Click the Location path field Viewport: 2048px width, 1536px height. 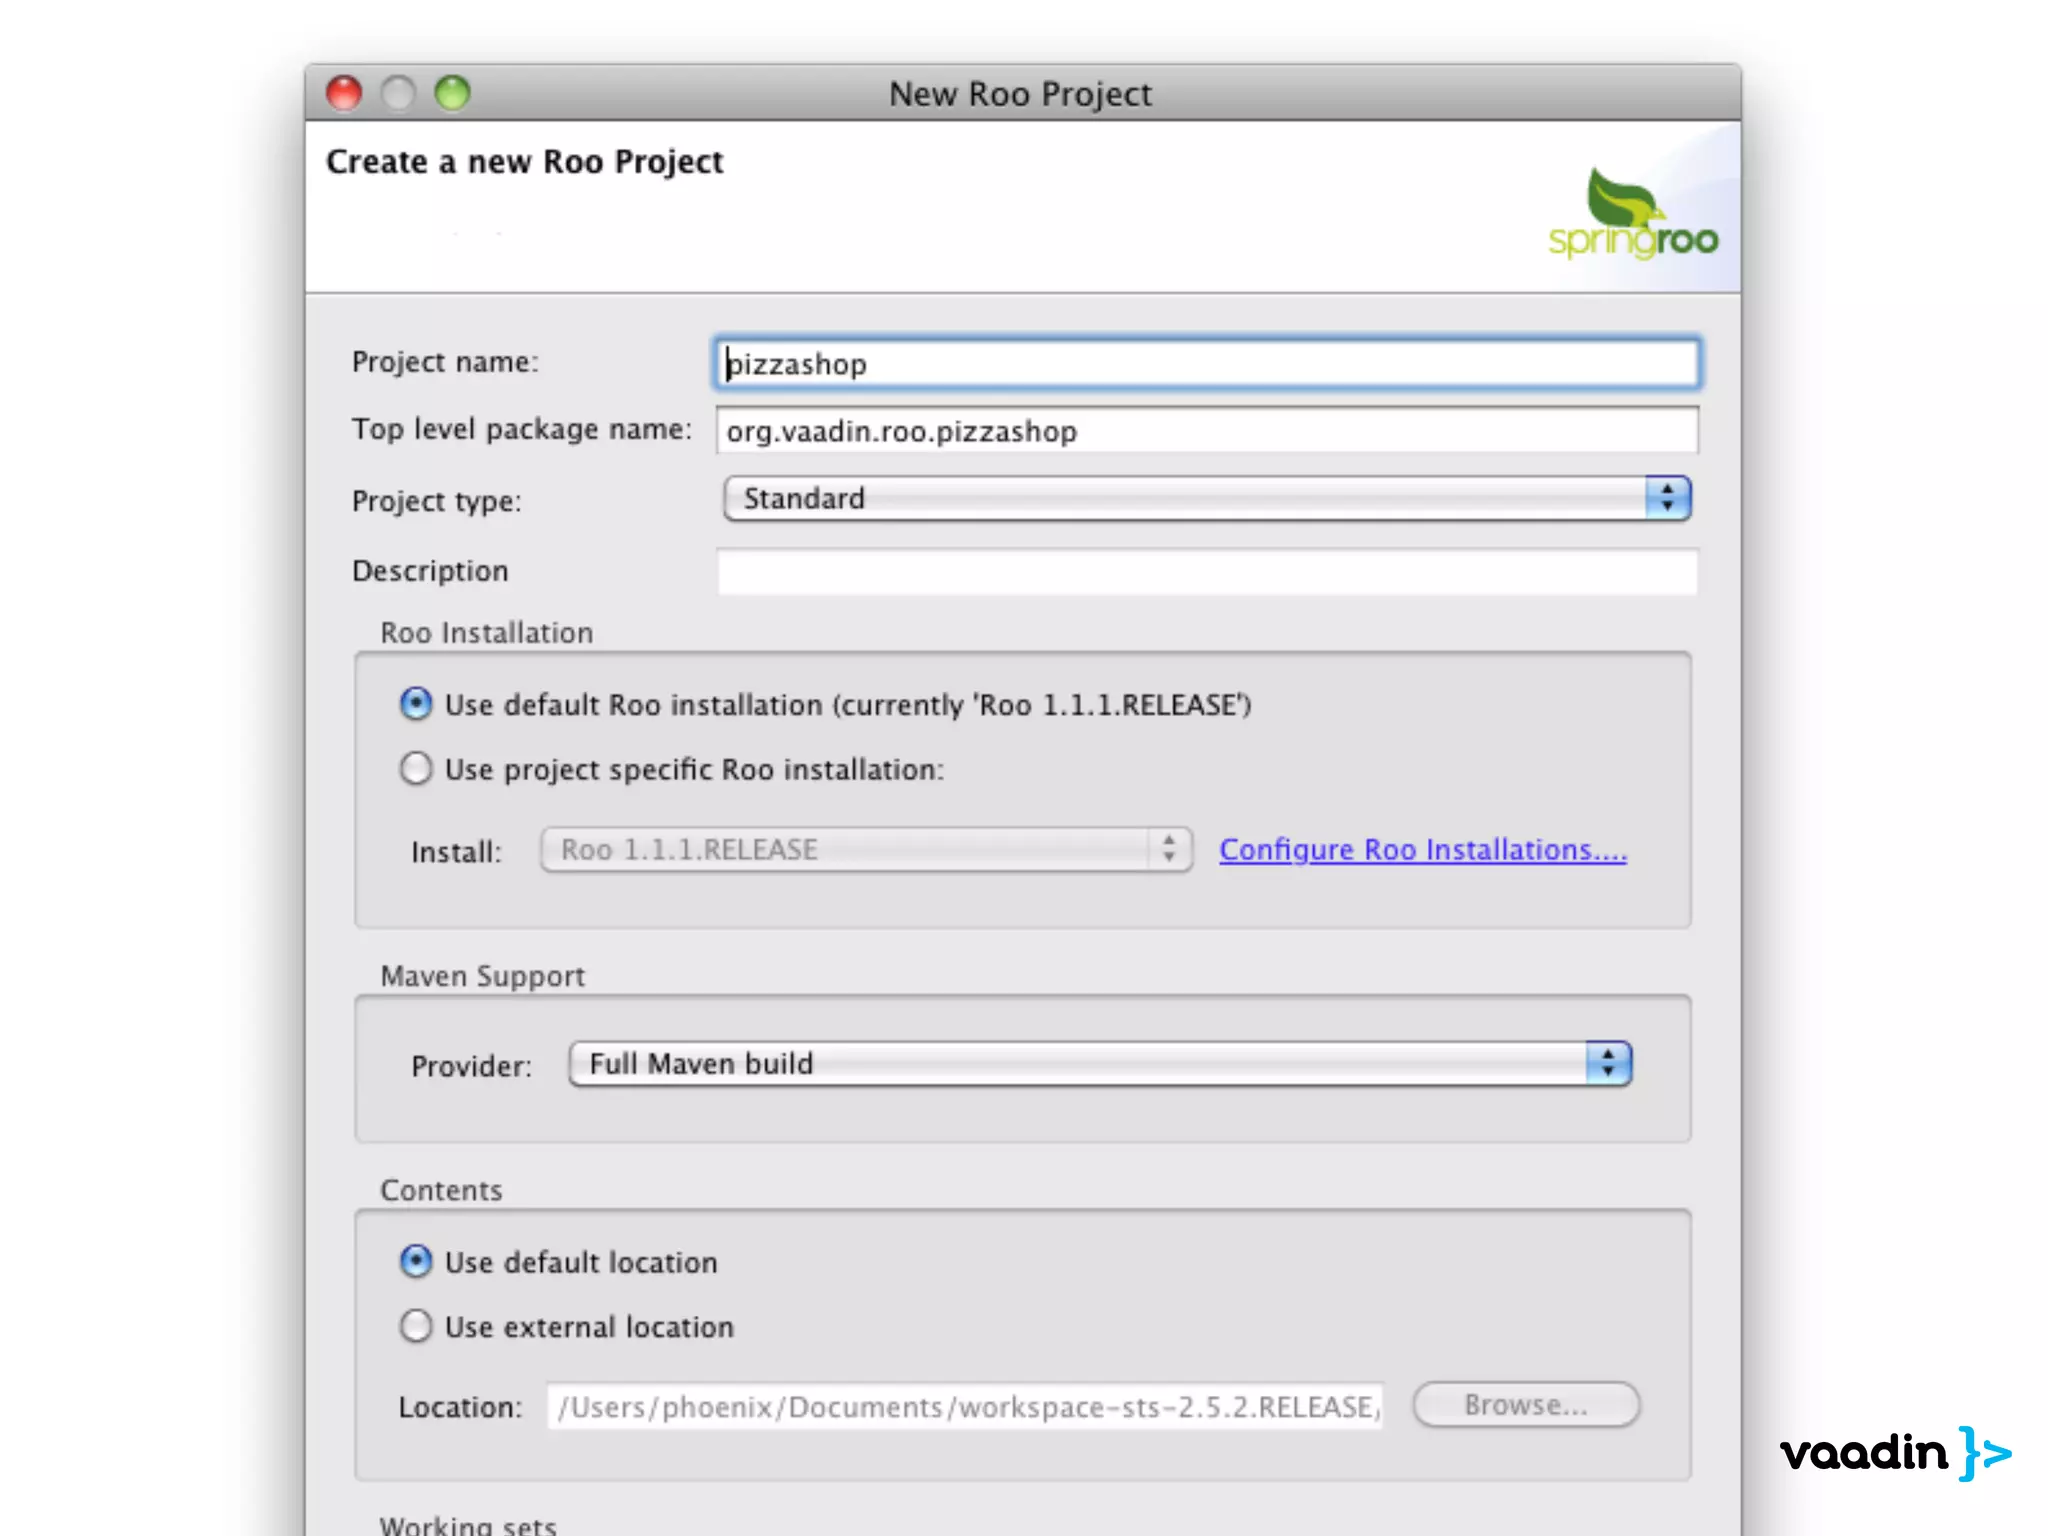click(x=965, y=1407)
